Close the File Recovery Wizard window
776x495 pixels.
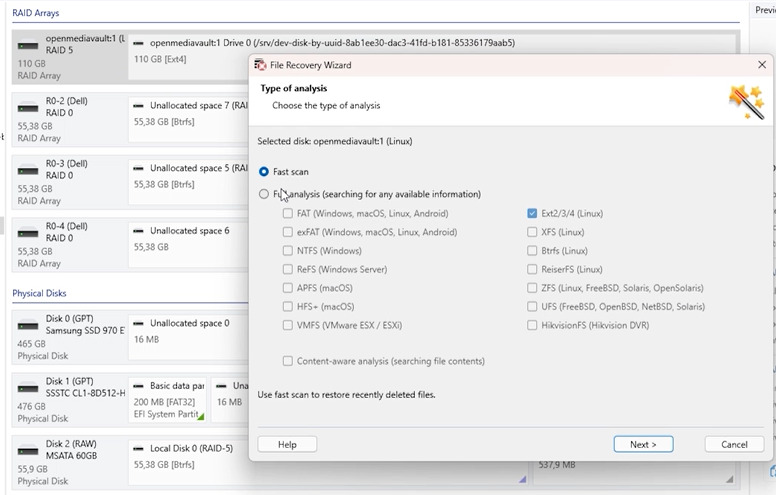click(762, 65)
